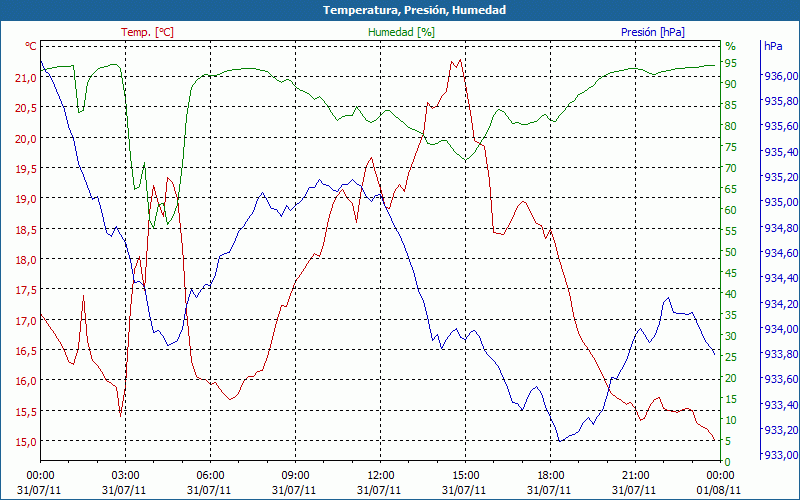Click the chart title 'Temperatura, Presión, Humedad'
The height and width of the screenshot is (500, 800).
point(414,10)
